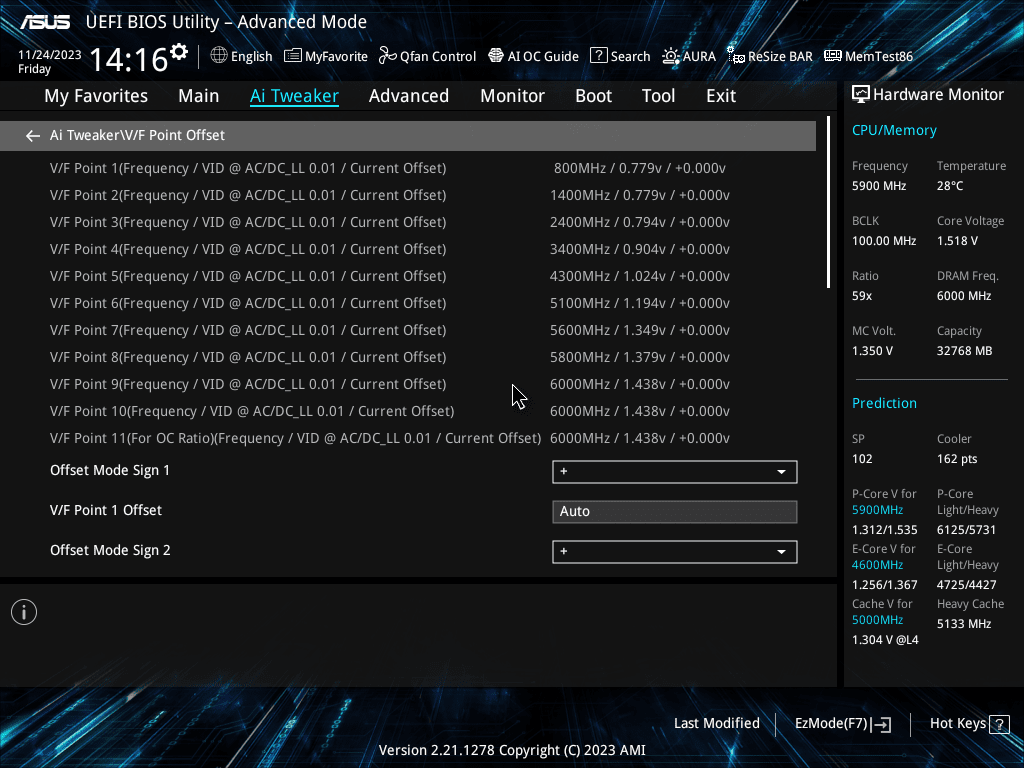Screen dimensions: 1024x768
Task: Launch MemTest86 memory icon
Action: pos(833,56)
